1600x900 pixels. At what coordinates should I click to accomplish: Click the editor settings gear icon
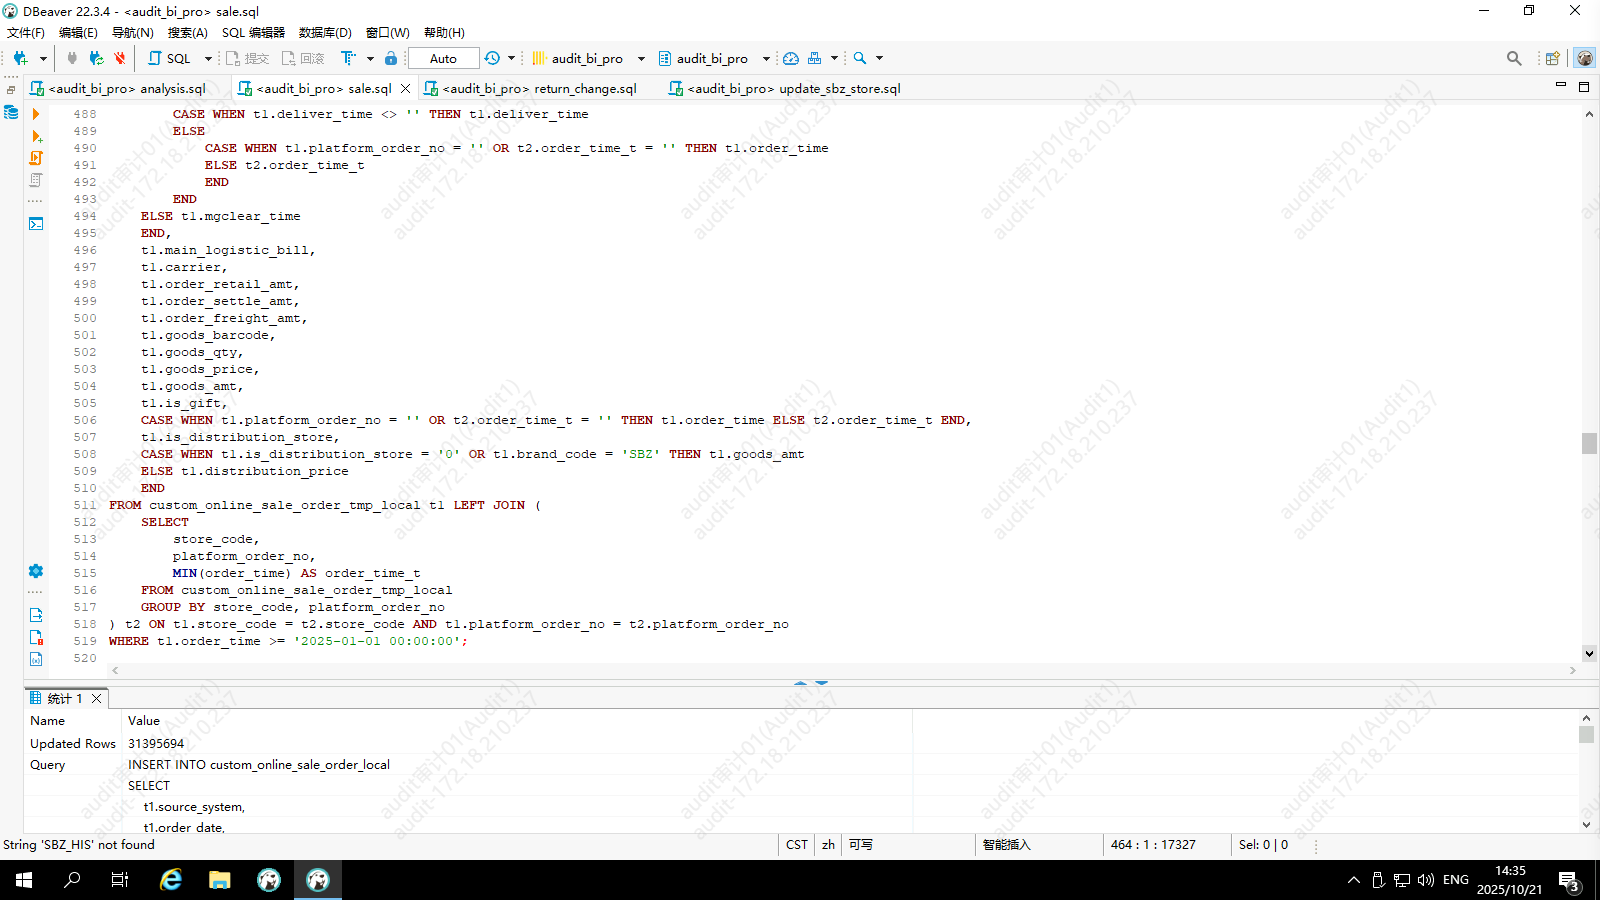click(36, 571)
